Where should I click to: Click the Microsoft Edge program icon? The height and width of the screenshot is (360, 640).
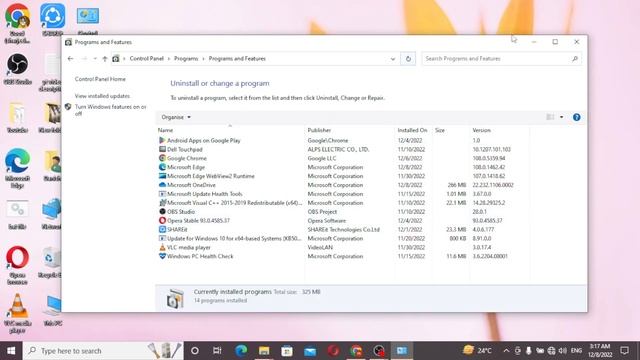pyautogui.click(x=162, y=167)
